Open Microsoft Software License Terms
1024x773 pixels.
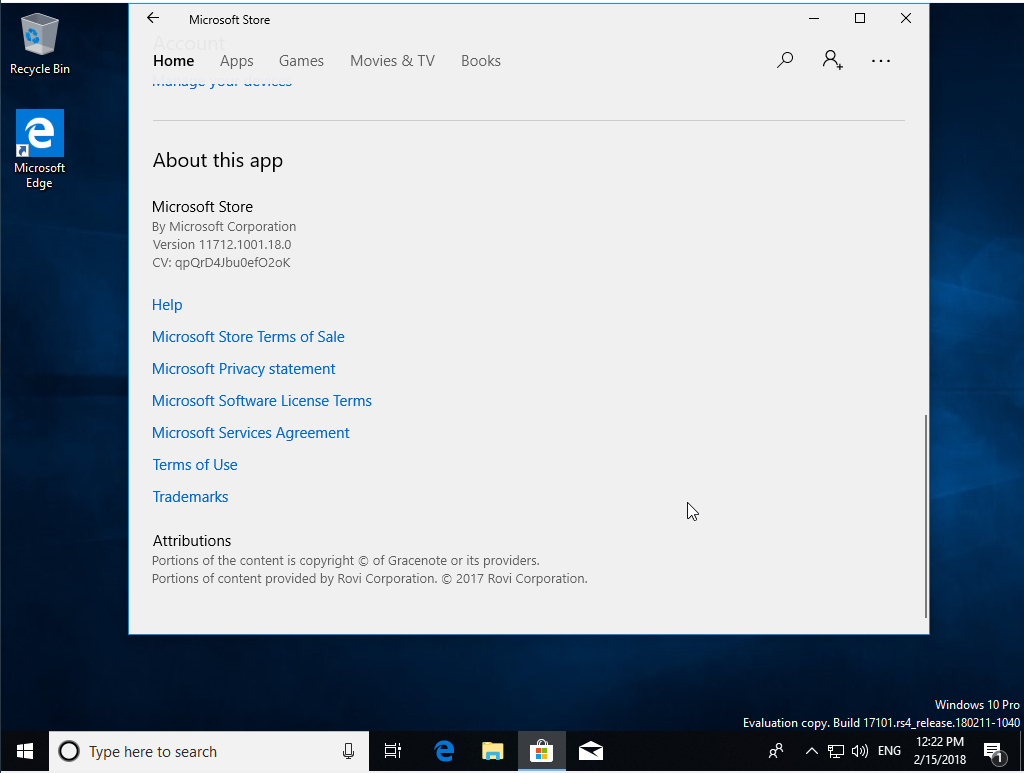coord(262,401)
